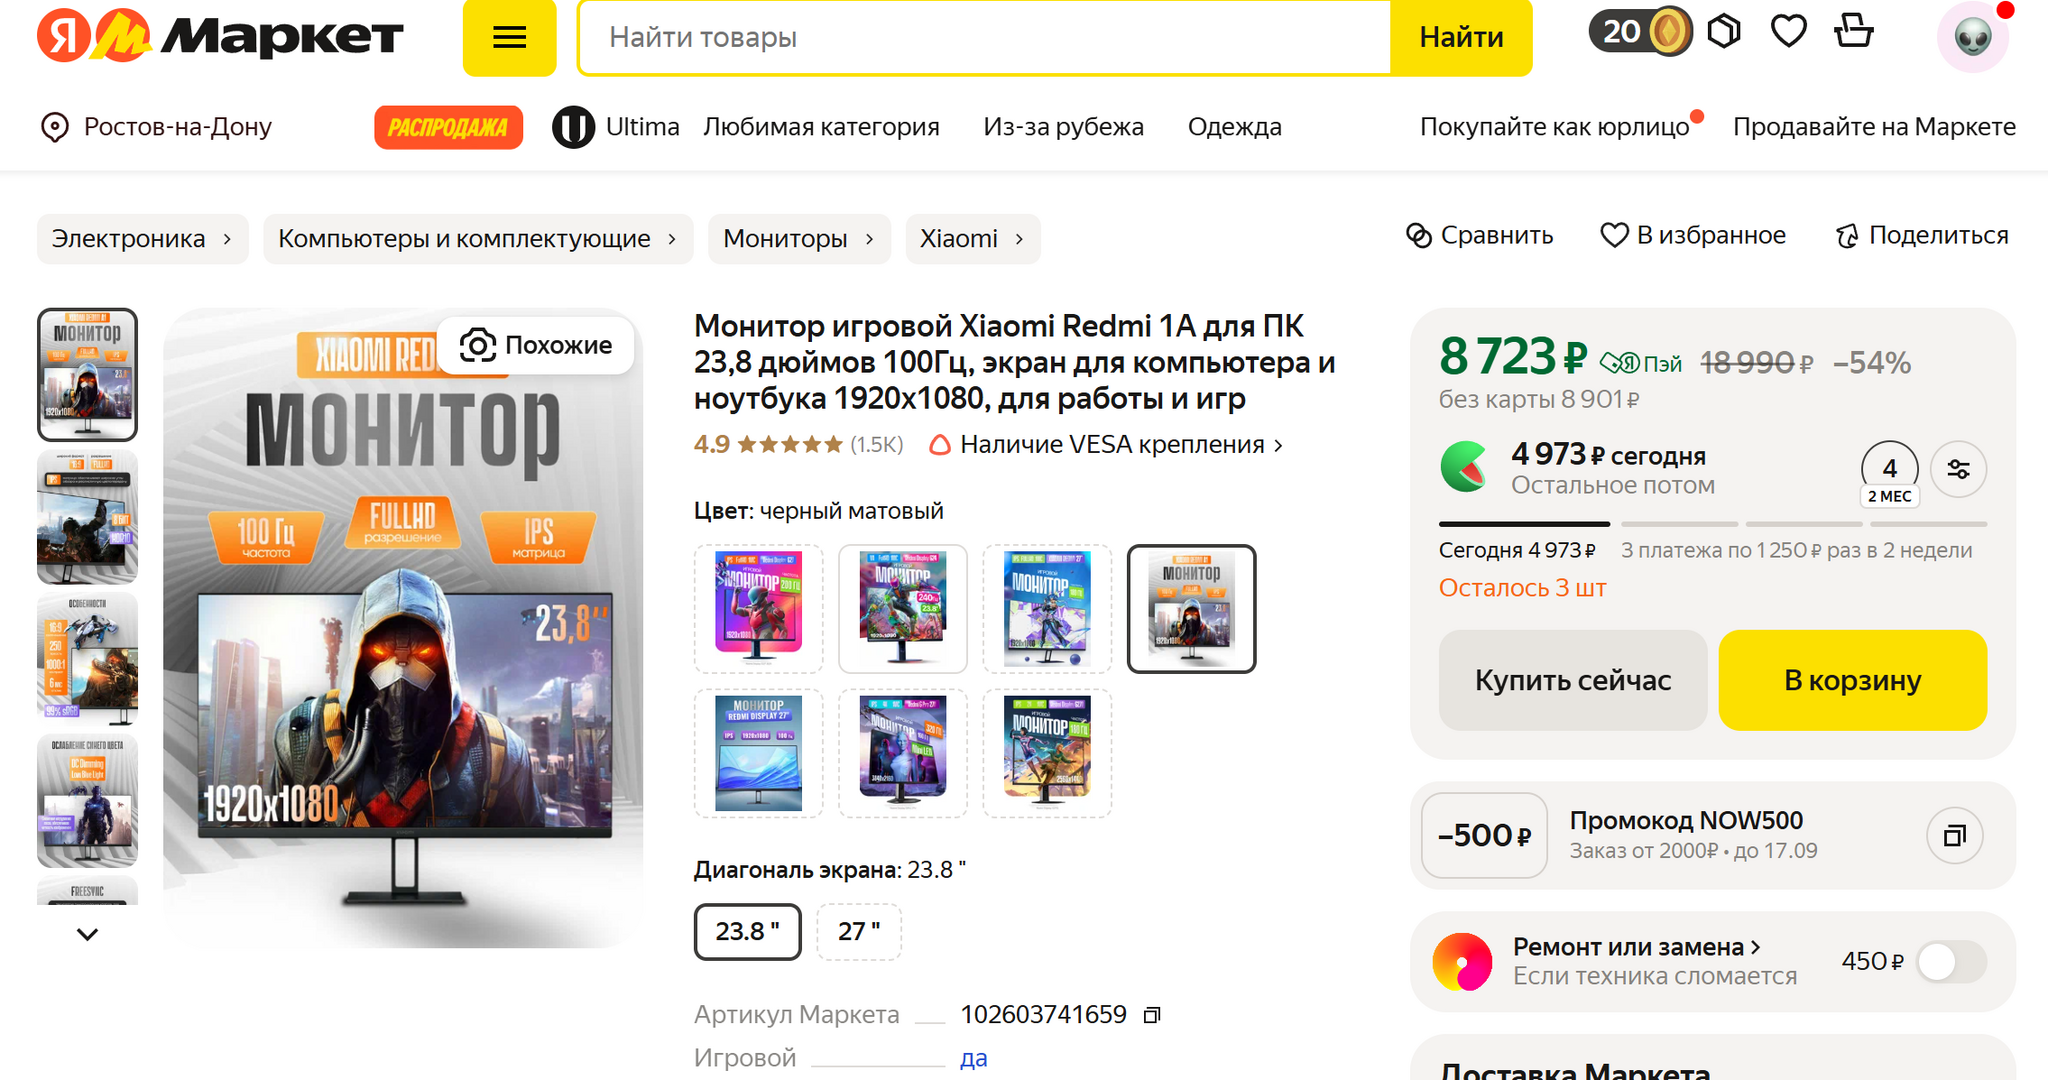Copy promo code NOW500 icon

tap(1954, 835)
